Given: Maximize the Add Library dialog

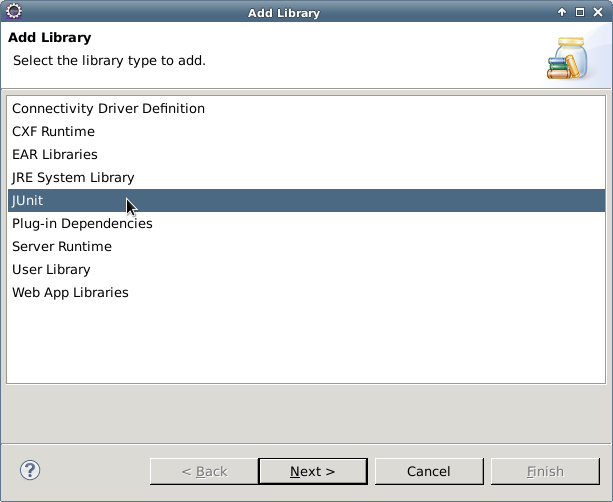Looking at the screenshot, I should [580, 12].
